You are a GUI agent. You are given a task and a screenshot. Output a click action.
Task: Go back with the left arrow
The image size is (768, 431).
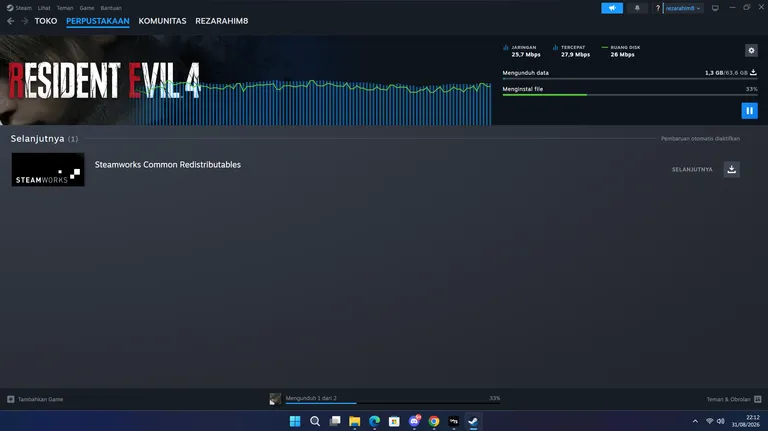[x=11, y=21]
